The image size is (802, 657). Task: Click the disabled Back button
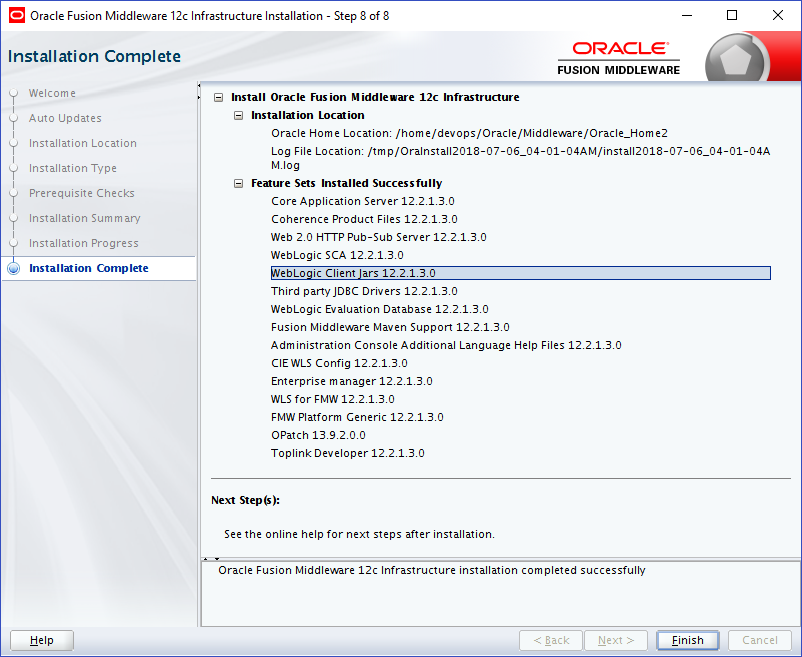point(551,640)
